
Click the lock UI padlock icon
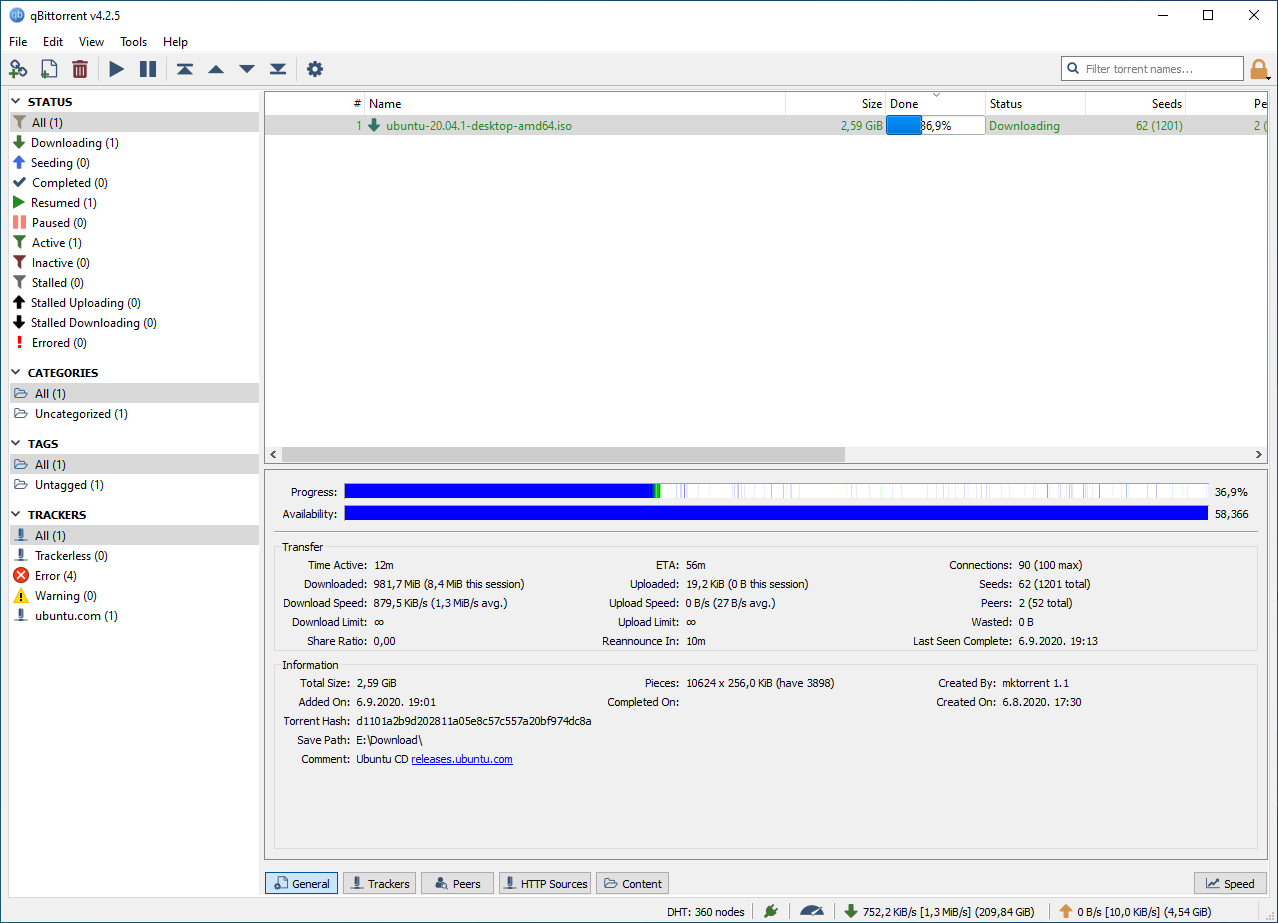[1259, 69]
